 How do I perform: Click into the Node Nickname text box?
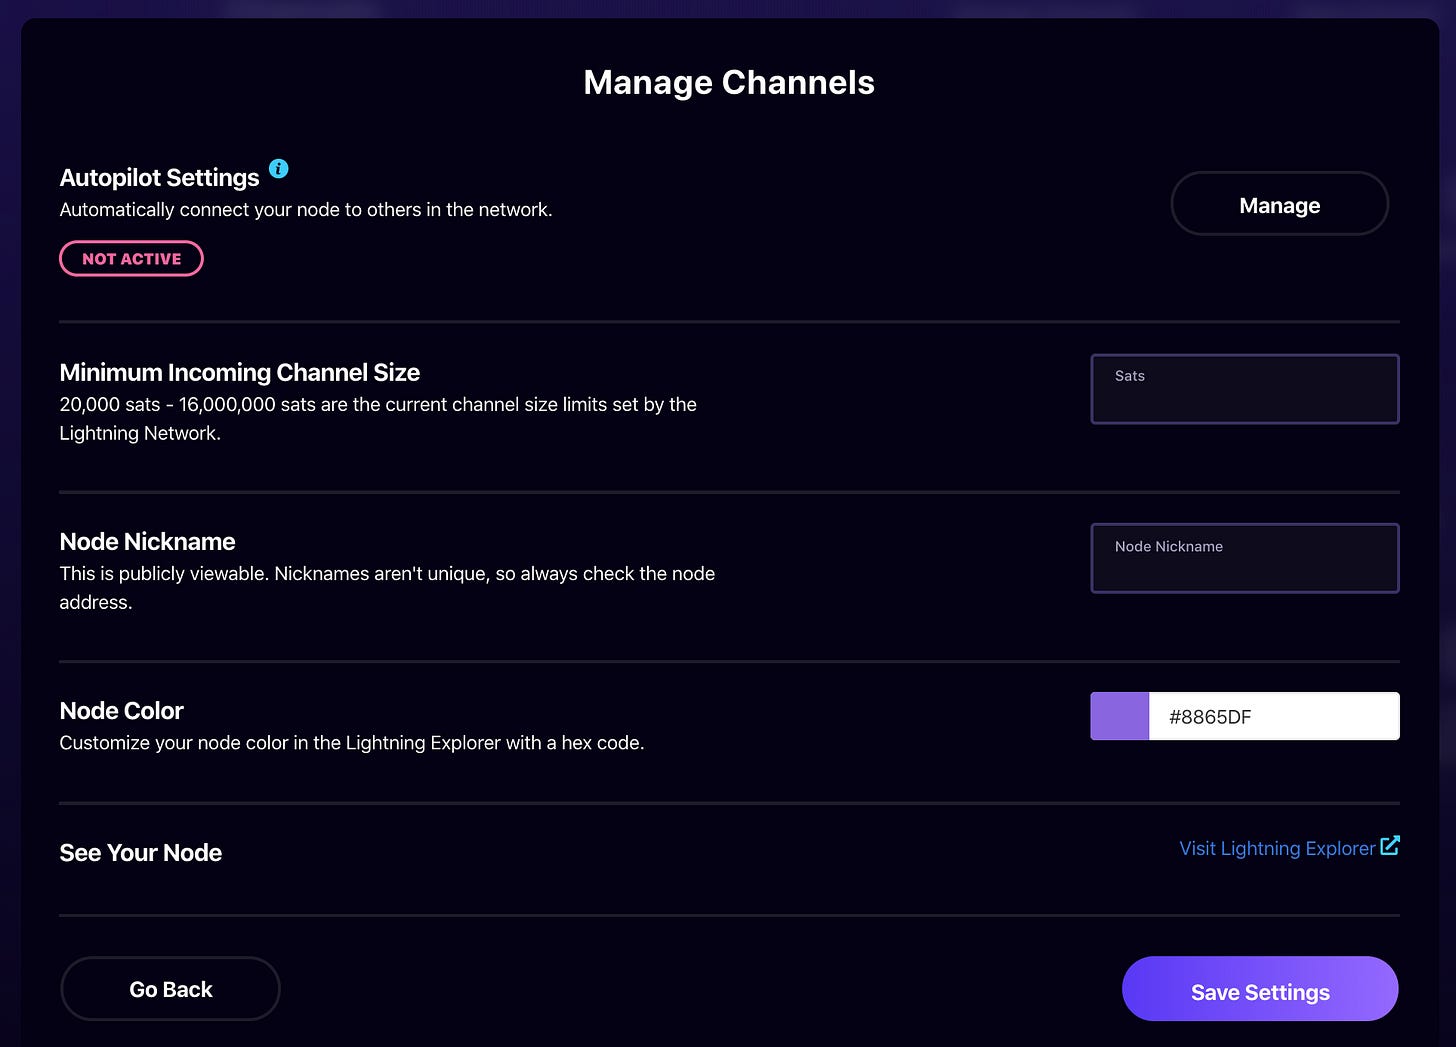[x=1244, y=559]
